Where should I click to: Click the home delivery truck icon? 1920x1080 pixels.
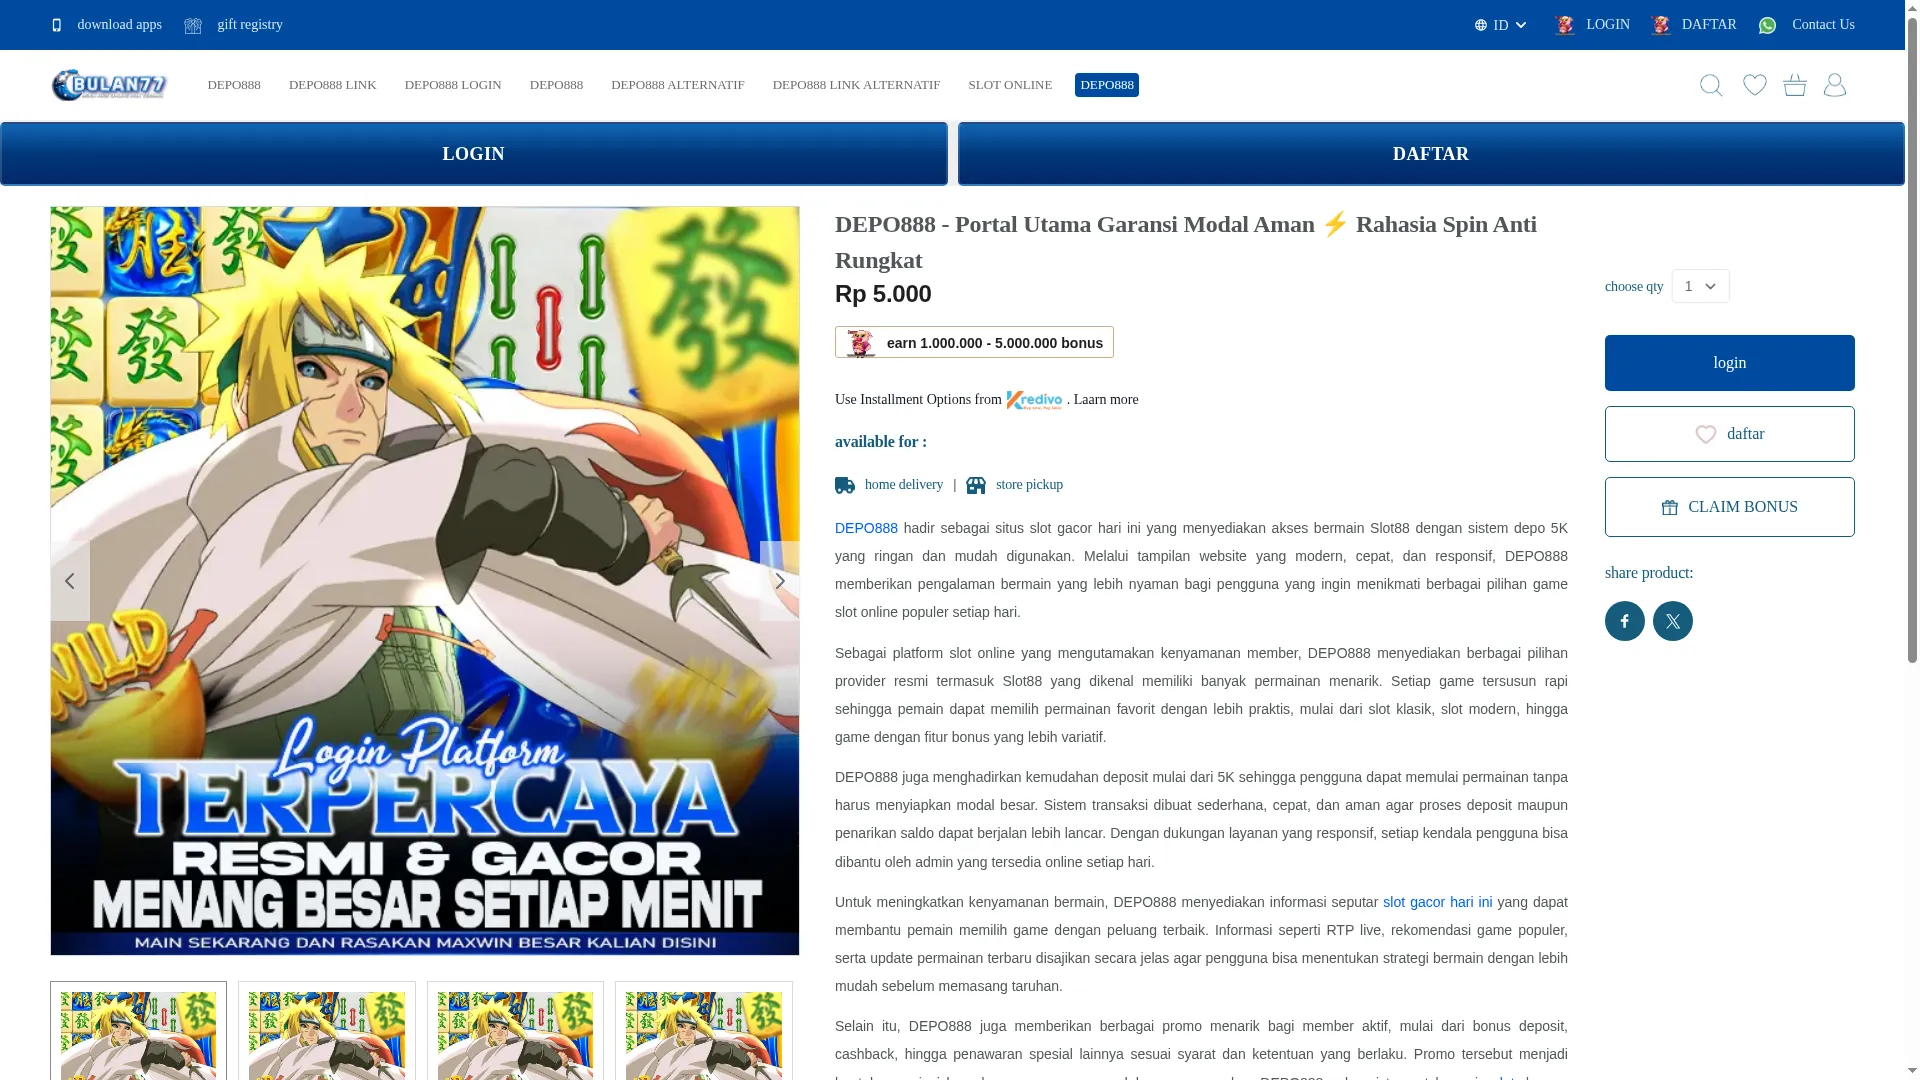[x=845, y=485]
